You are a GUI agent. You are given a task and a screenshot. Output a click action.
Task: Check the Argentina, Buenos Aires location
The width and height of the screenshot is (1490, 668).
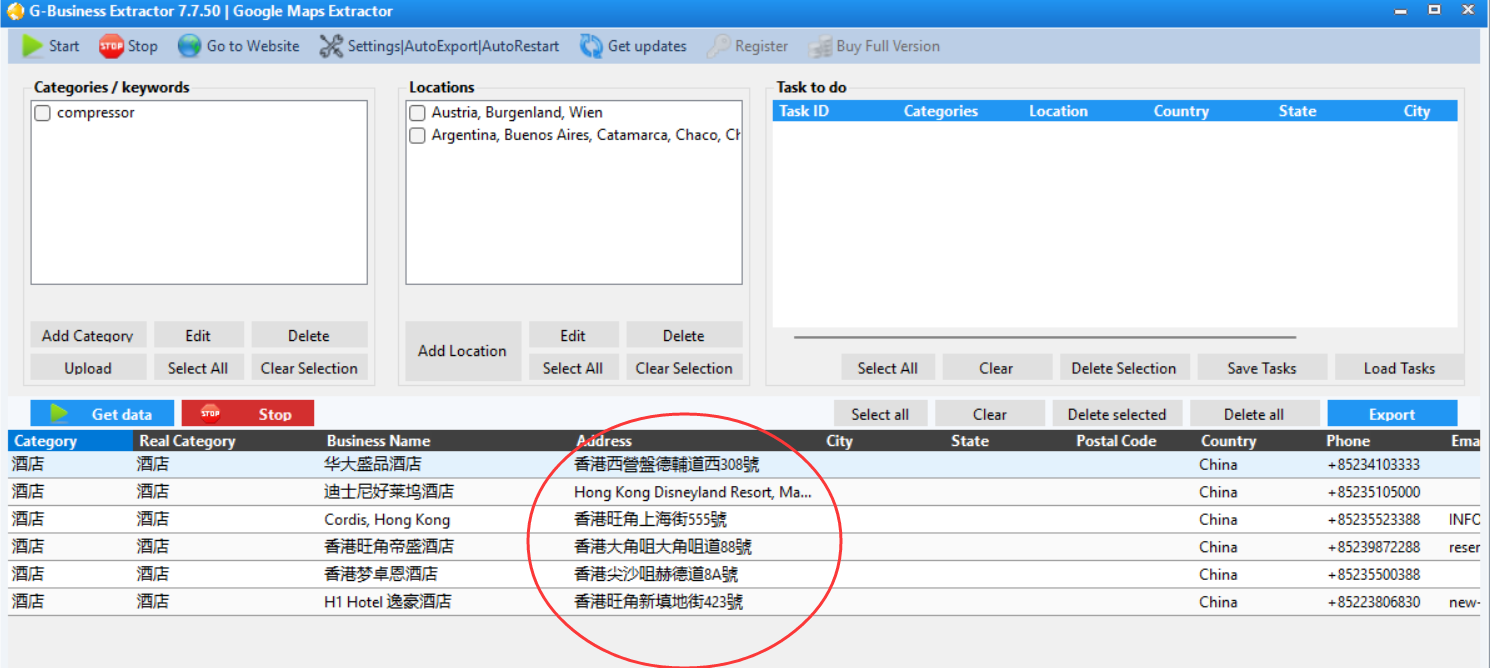tap(417, 135)
